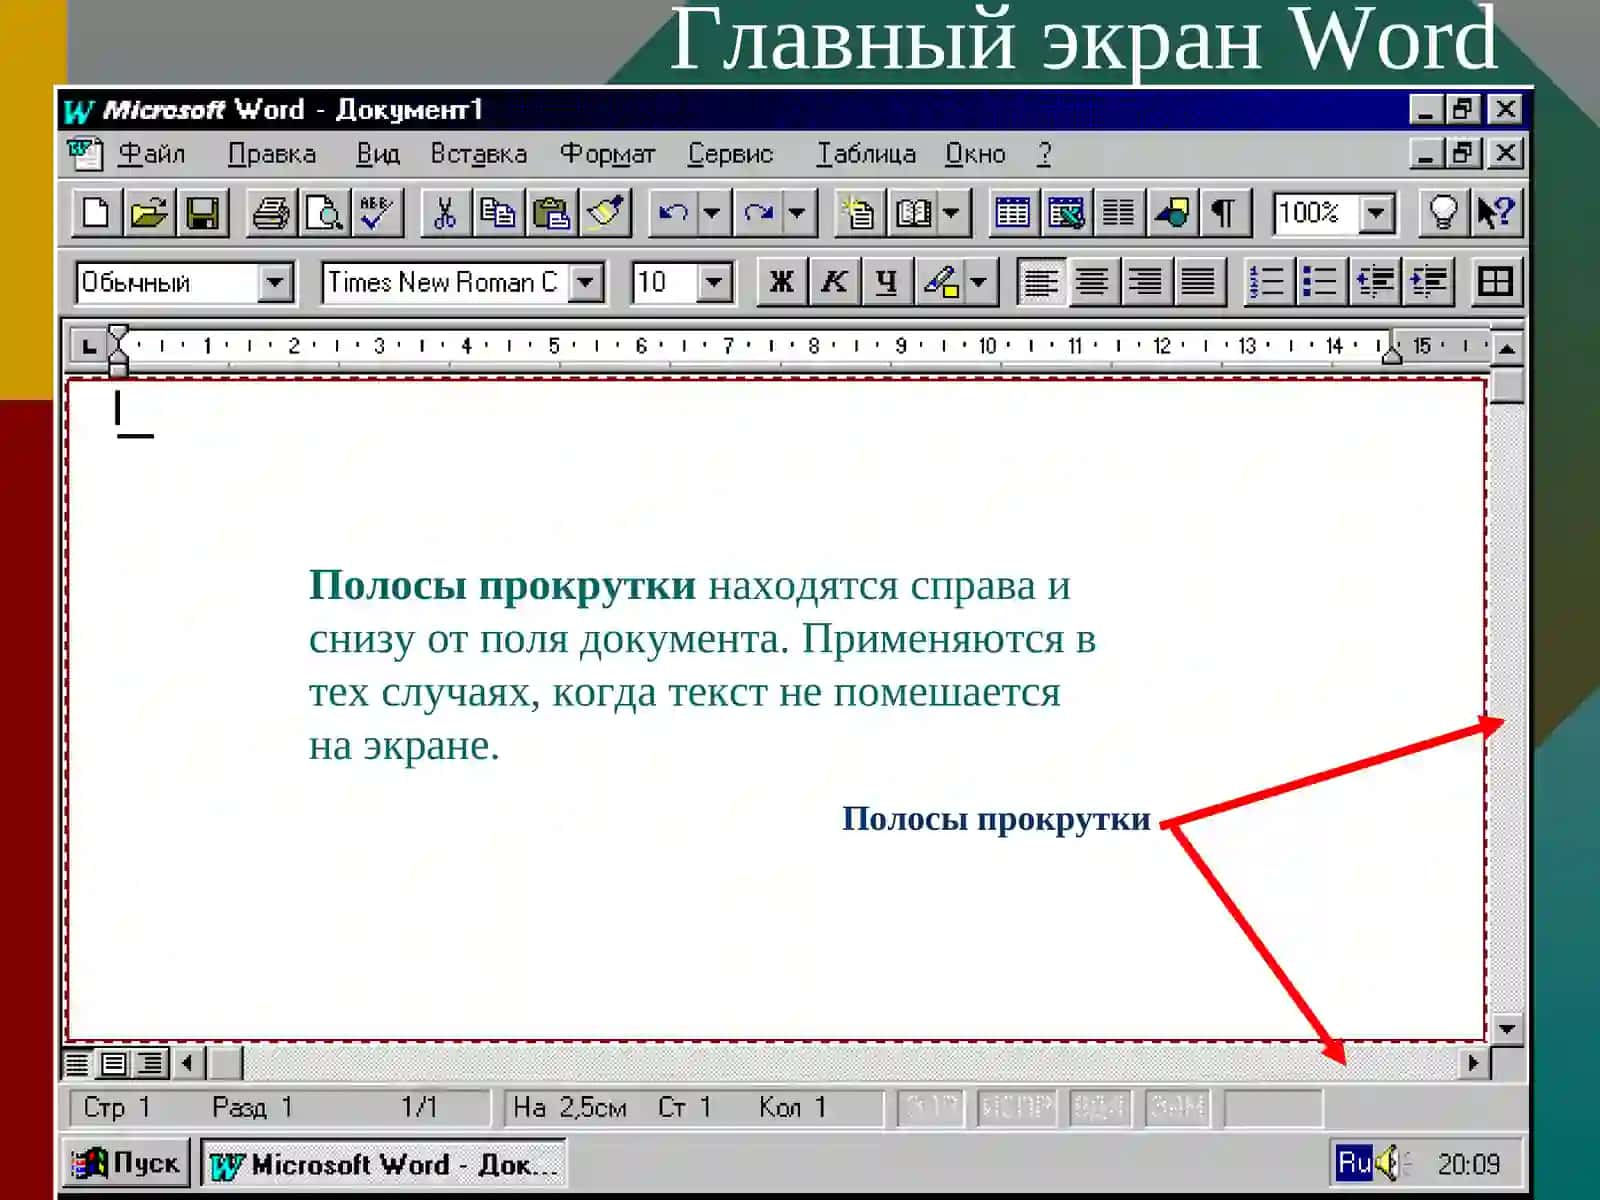
Task: Toggle italic К formatting
Action: pyautogui.click(x=834, y=282)
